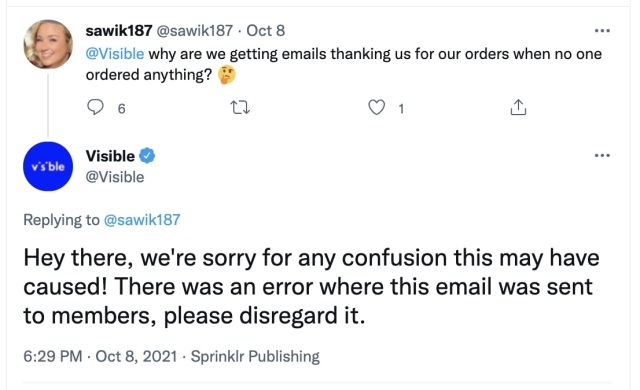Click the Visible account display name
Image resolution: width=640 pixels, height=390 pixels.
click(x=110, y=156)
